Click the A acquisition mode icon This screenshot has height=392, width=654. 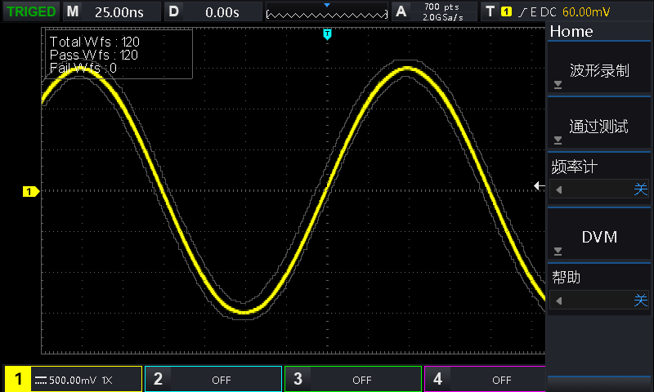click(x=401, y=12)
